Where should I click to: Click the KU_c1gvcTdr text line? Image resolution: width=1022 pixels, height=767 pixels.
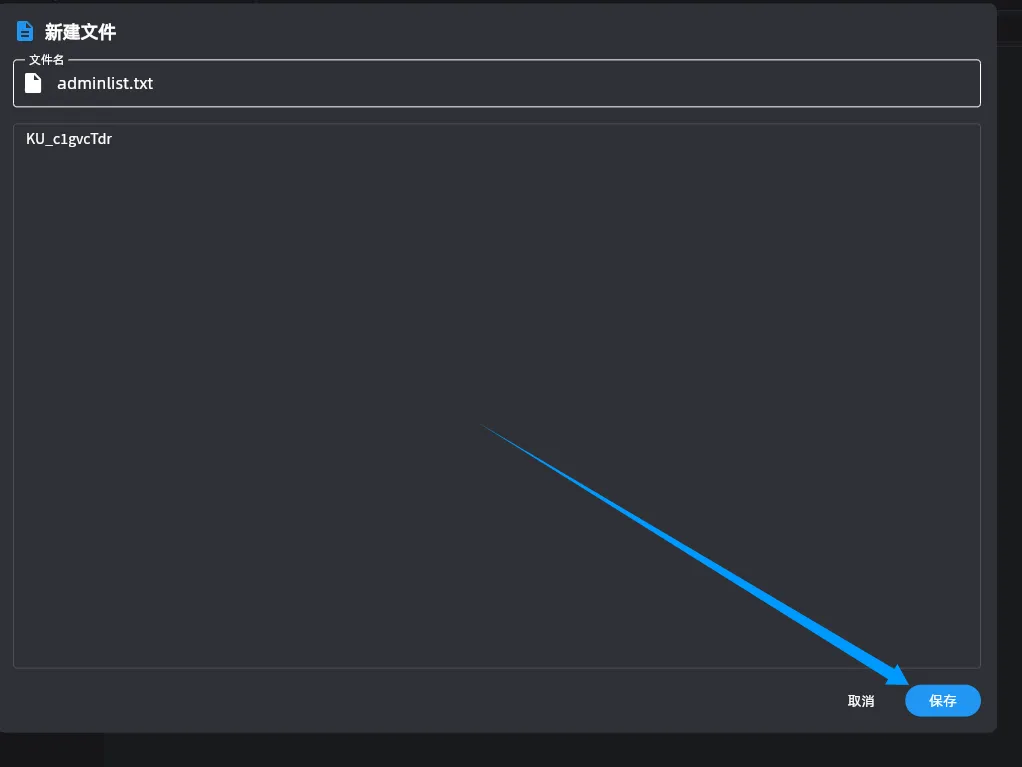point(69,139)
